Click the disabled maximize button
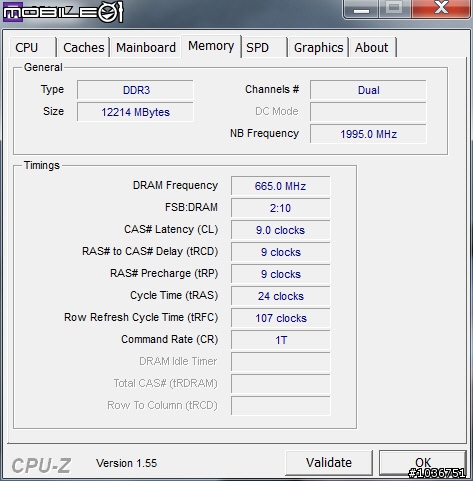The height and width of the screenshot is (481, 473). coord(395,8)
